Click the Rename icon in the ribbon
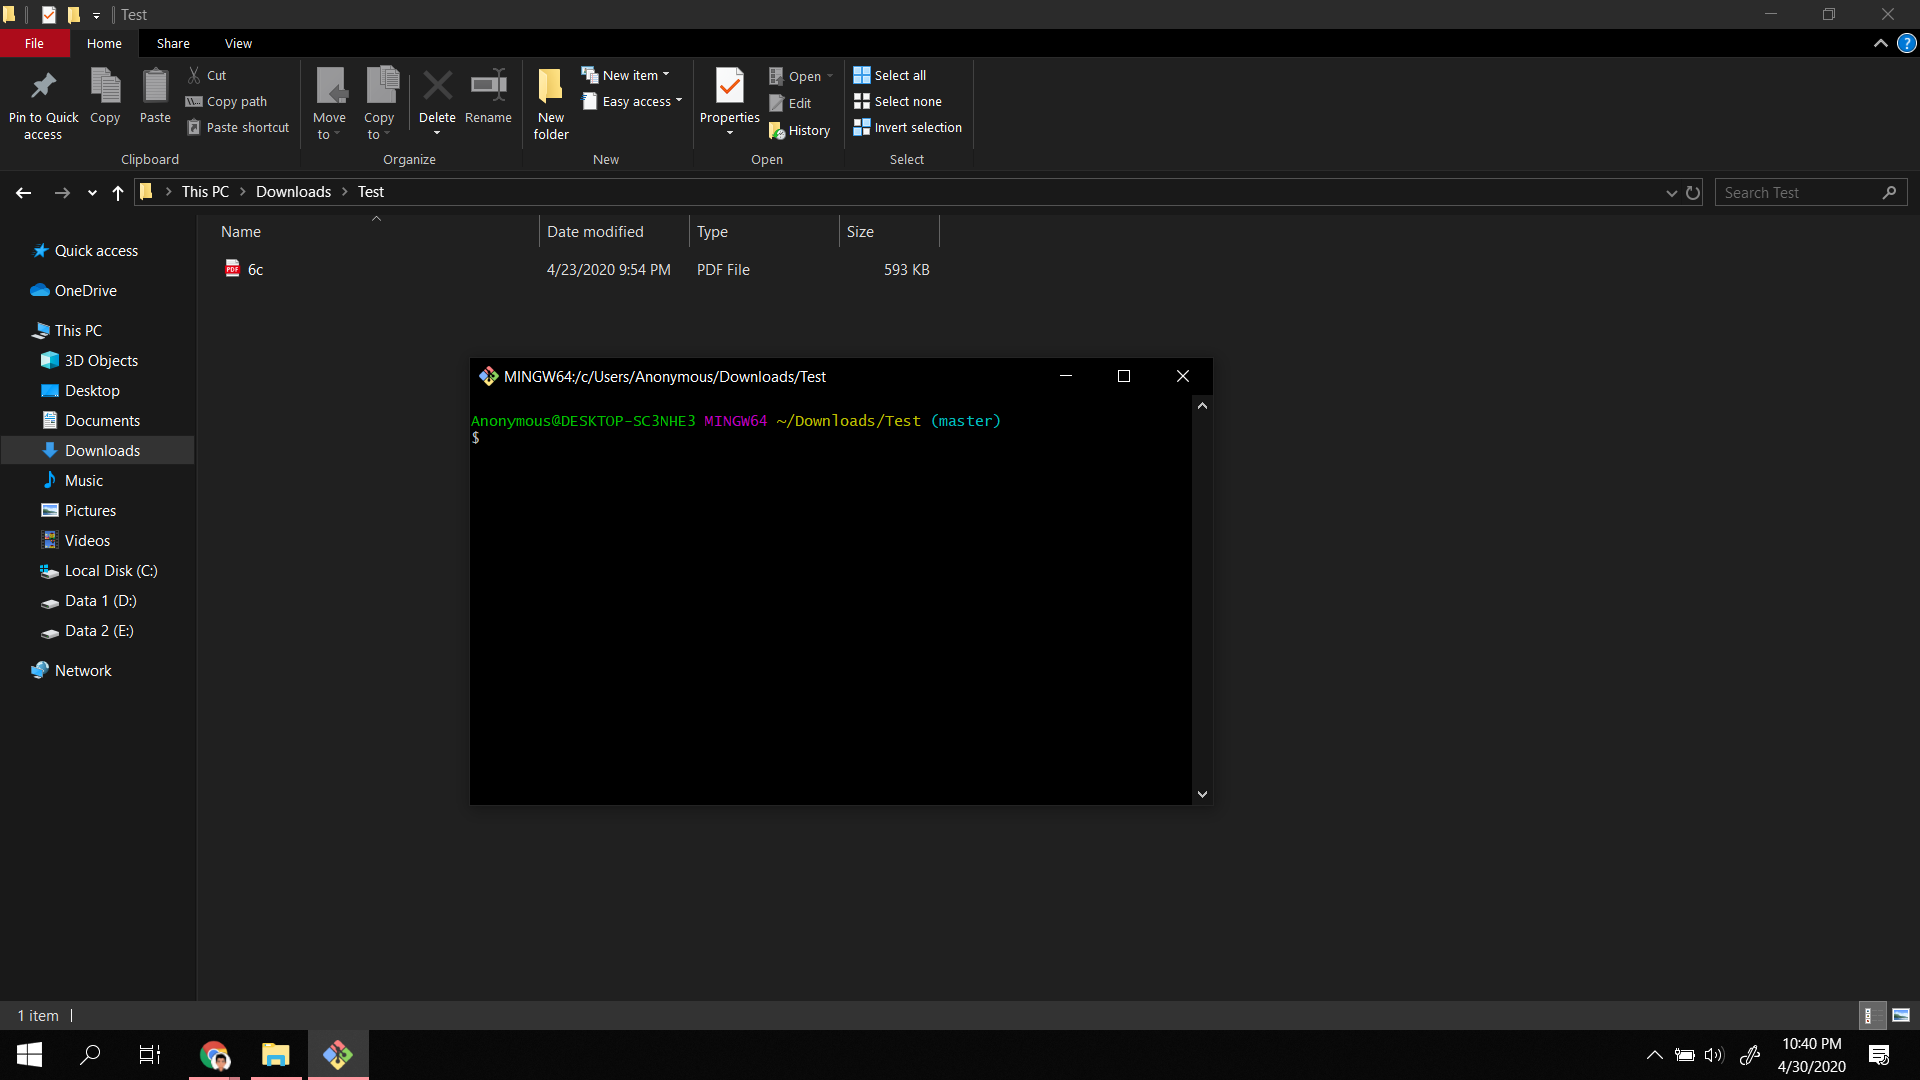 pyautogui.click(x=488, y=87)
